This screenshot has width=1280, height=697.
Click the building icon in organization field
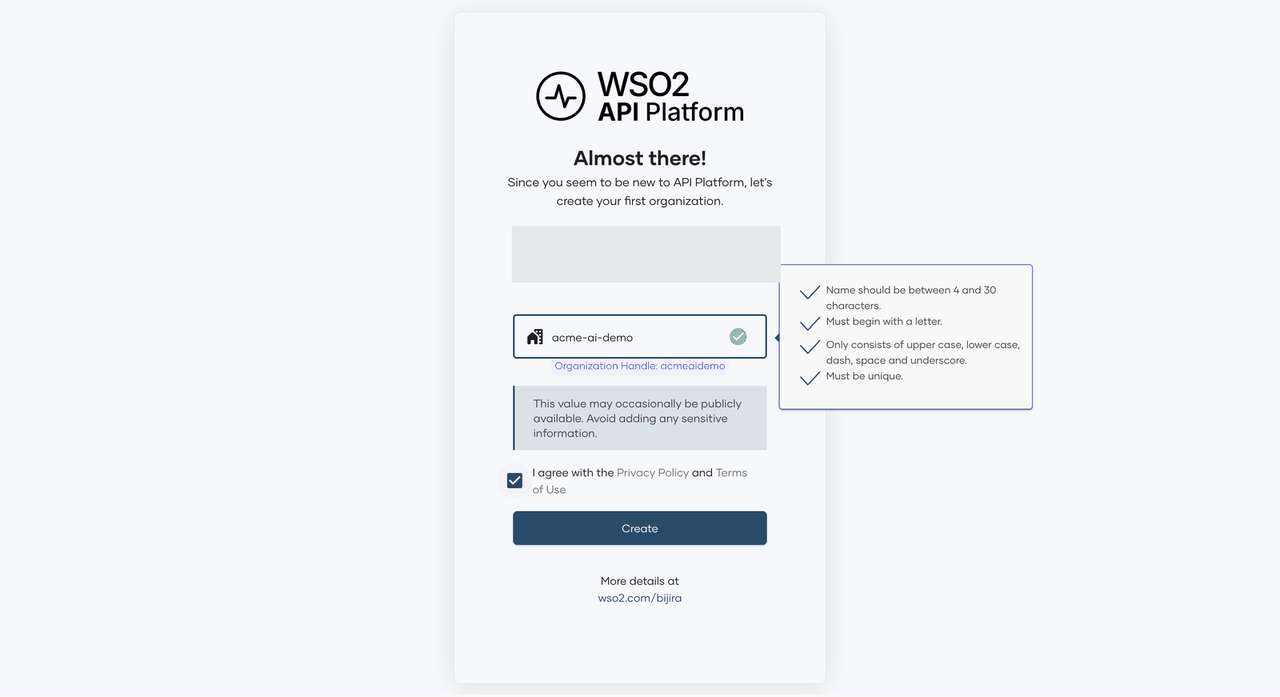point(535,337)
